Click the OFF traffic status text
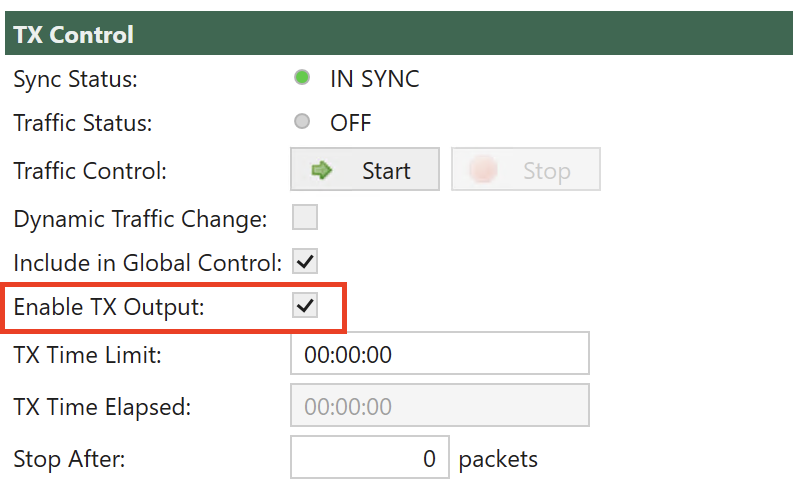Viewport: 804px width, 496px height. click(x=351, y=123)
